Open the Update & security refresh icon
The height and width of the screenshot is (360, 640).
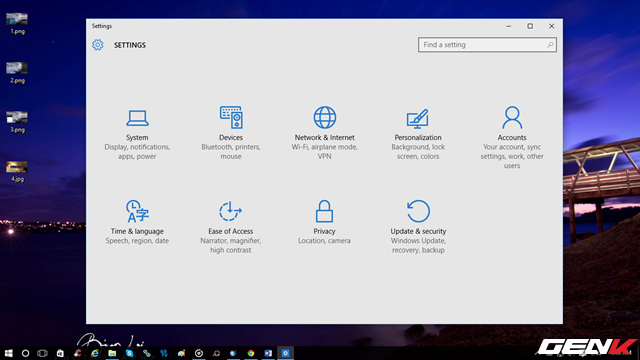(418, 211)
